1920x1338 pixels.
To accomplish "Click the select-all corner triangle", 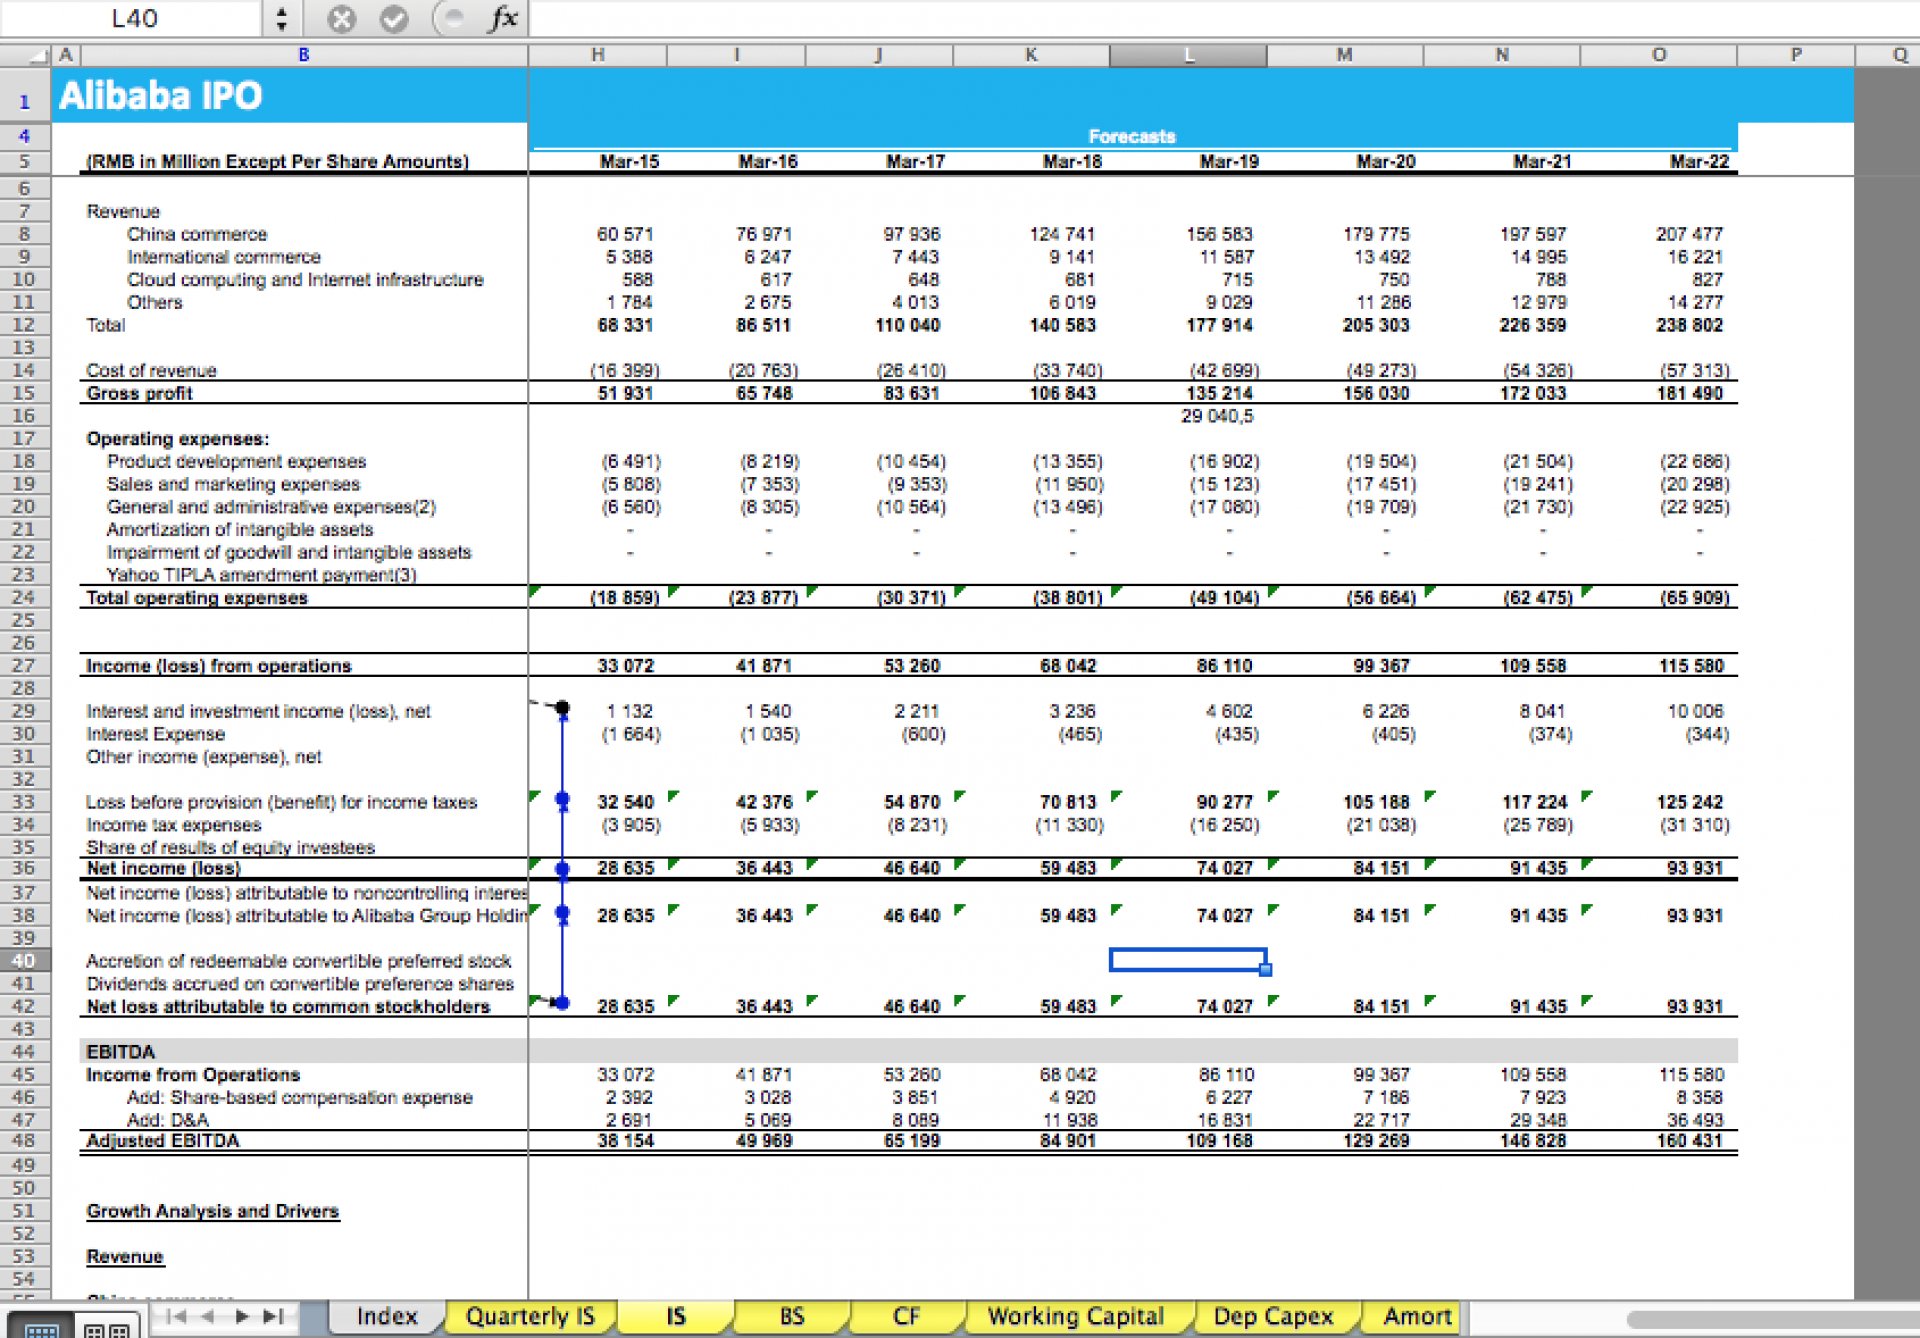I will [x=39, y=56].
